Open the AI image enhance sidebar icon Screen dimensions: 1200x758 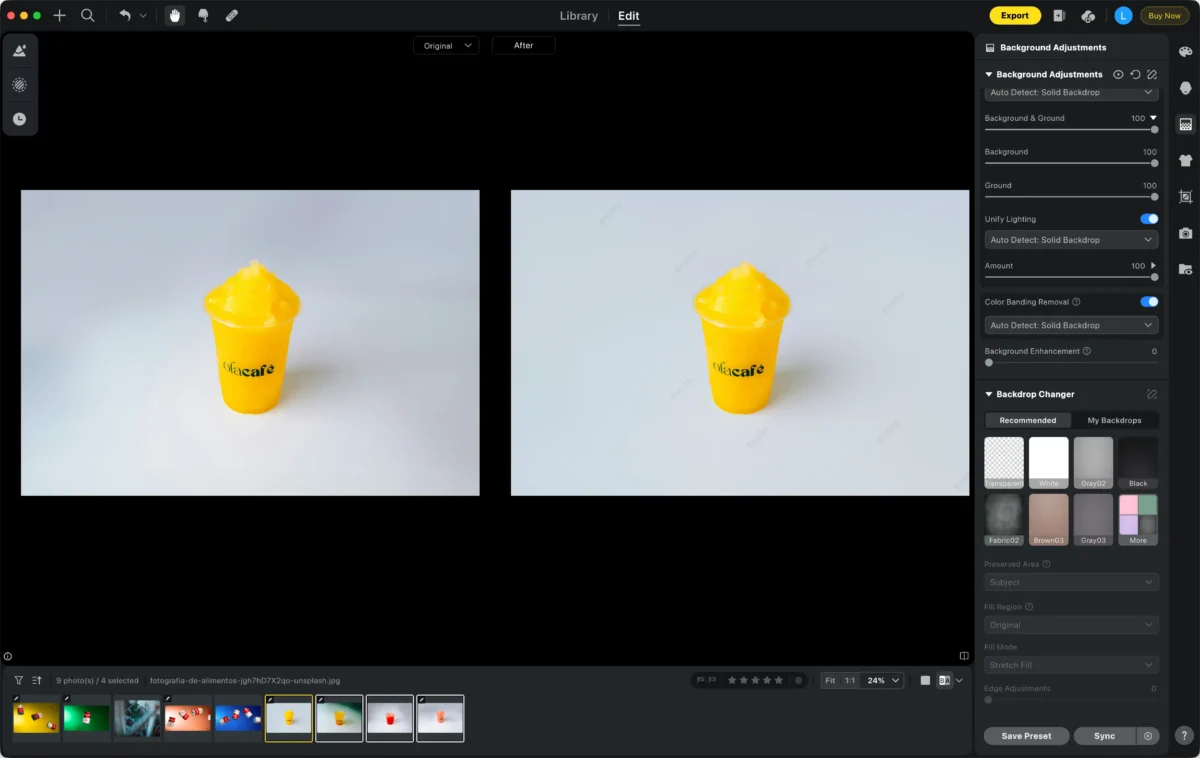tap(19, 51)
